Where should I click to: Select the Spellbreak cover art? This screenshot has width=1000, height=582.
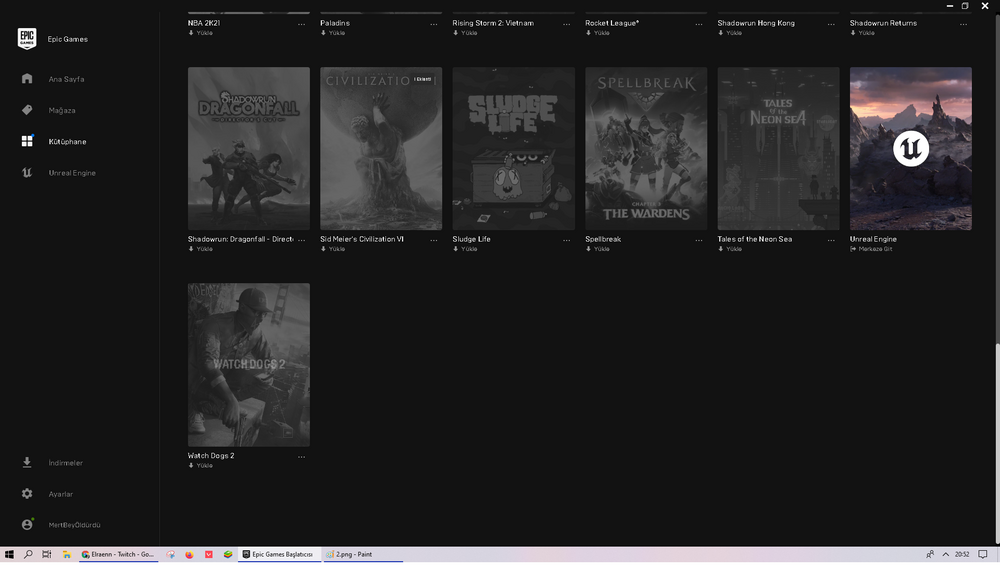[646, 149]
